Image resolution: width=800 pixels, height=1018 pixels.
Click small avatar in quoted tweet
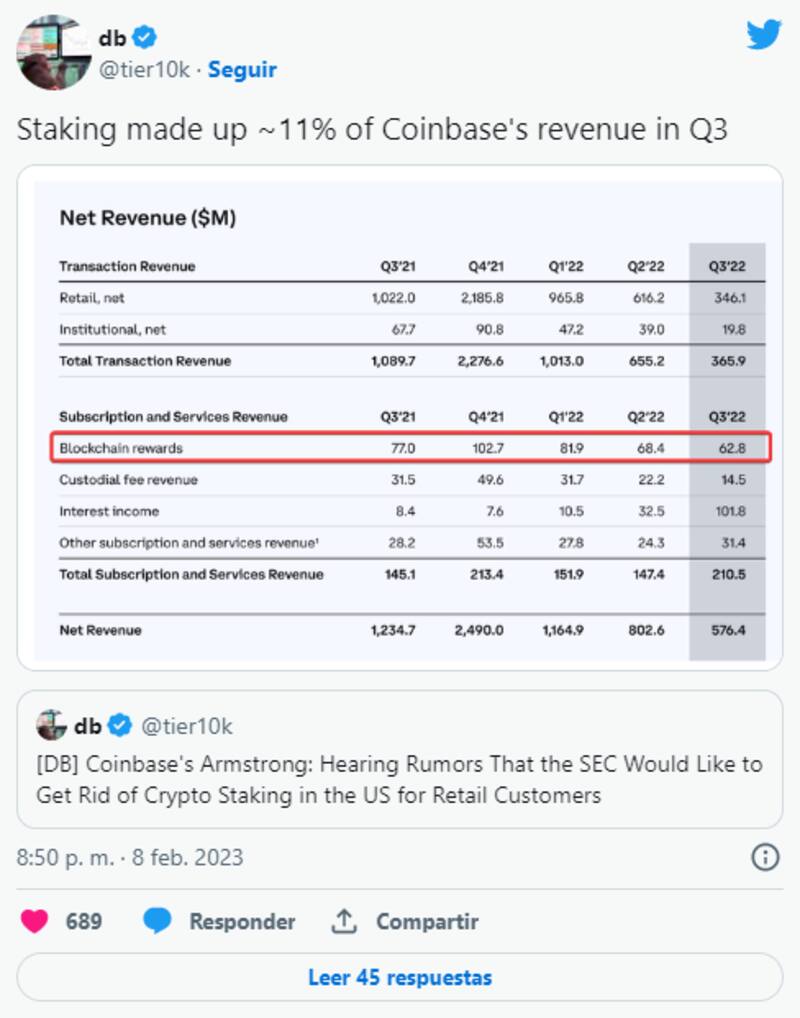[x=52, y=725]
